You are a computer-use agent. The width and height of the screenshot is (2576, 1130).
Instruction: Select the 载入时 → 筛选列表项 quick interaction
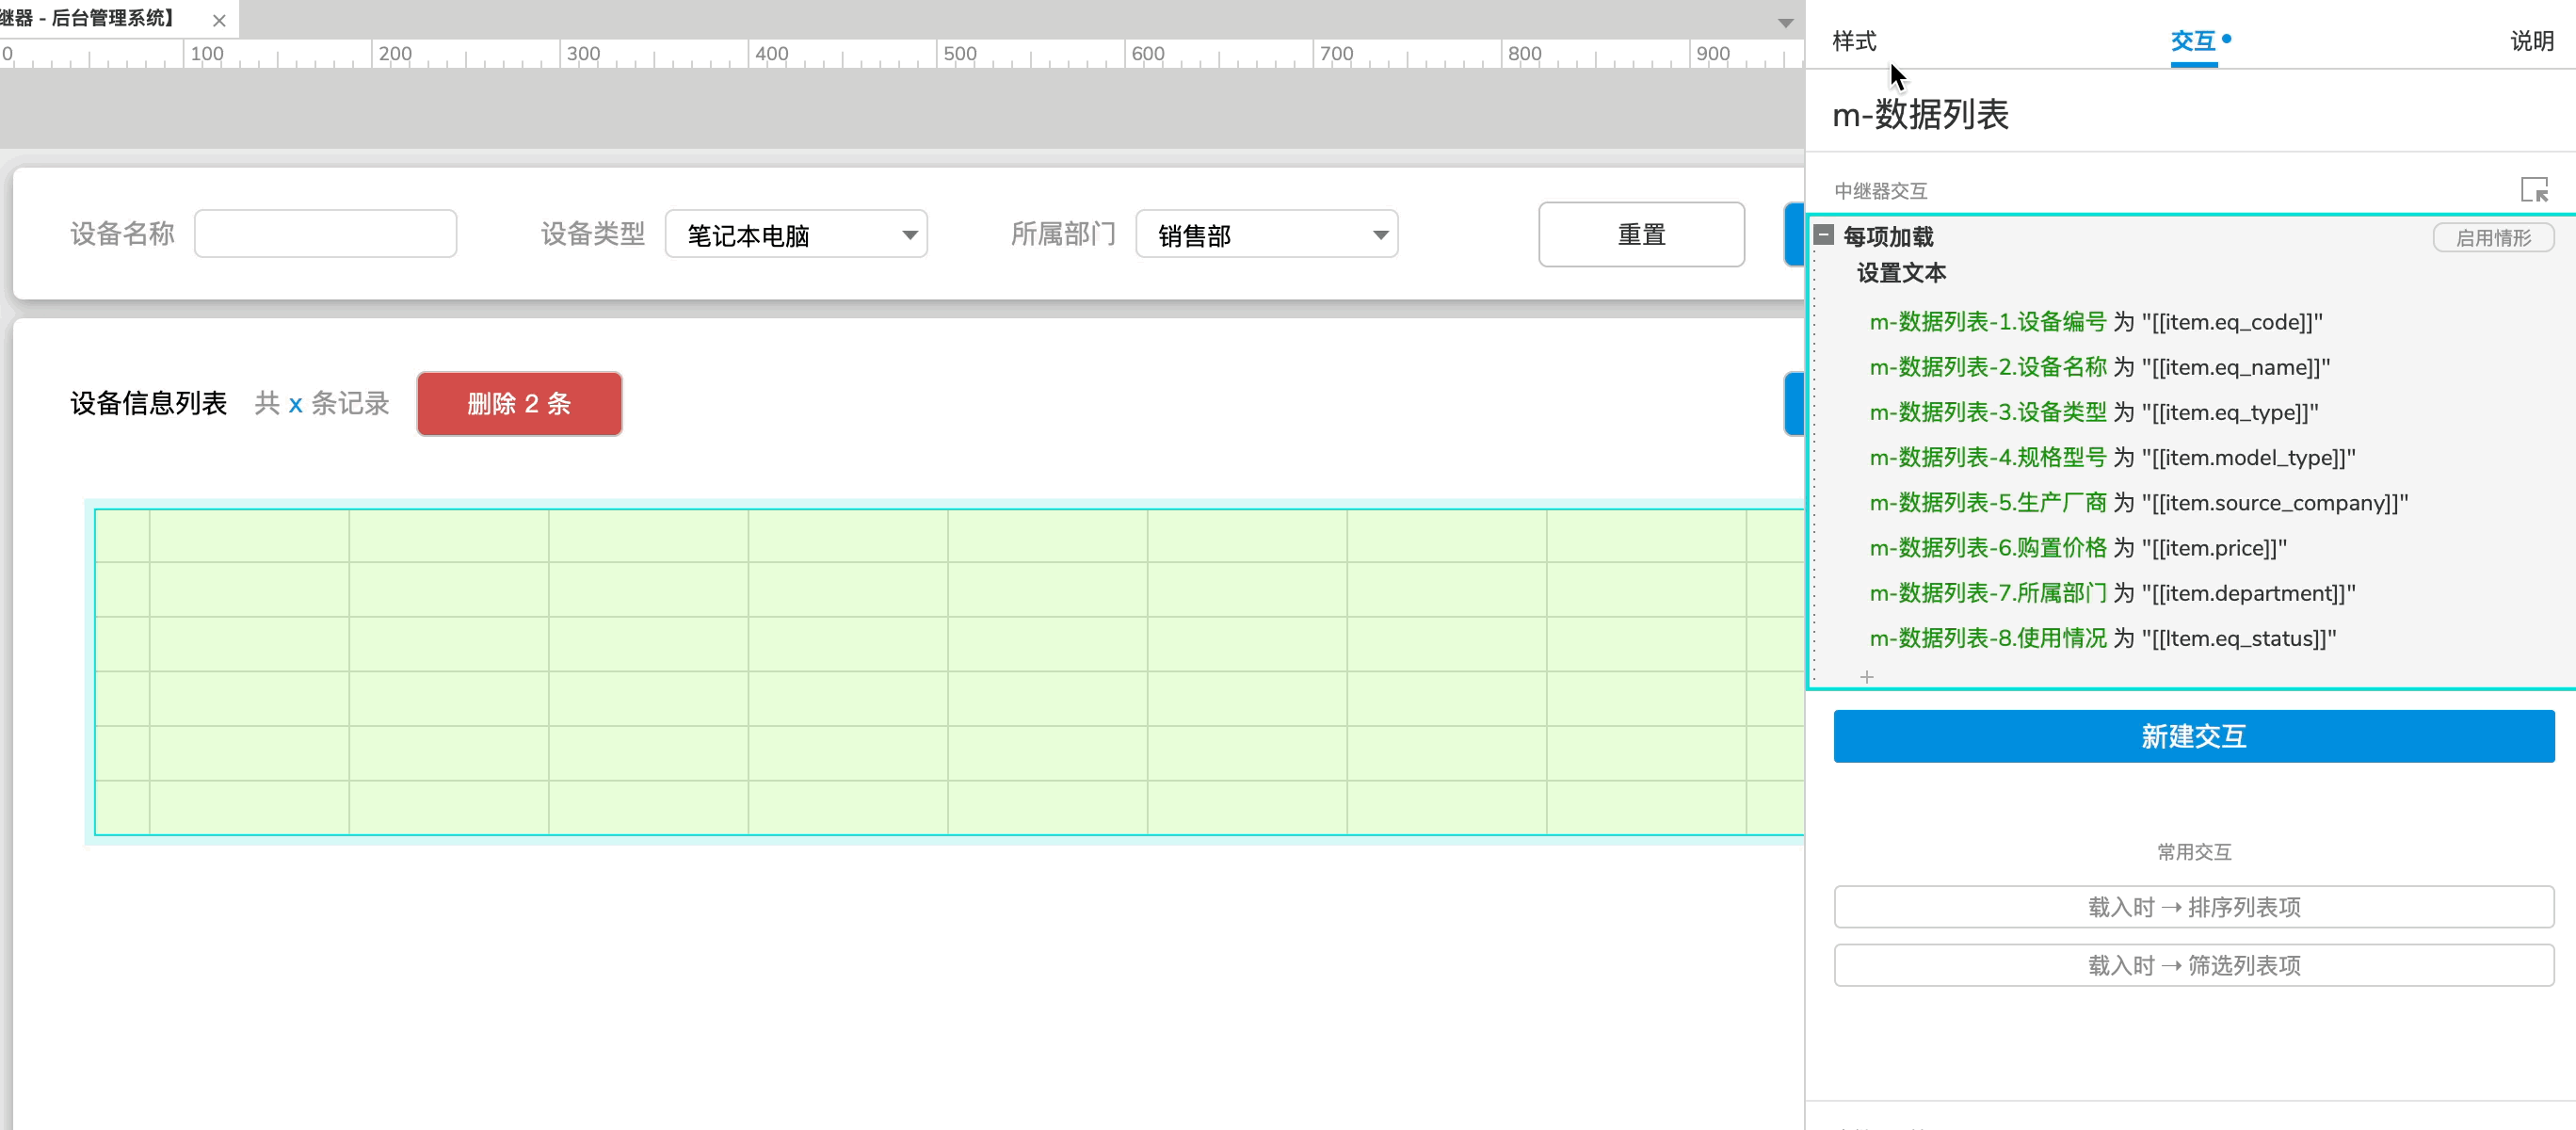coord(2192,965)
